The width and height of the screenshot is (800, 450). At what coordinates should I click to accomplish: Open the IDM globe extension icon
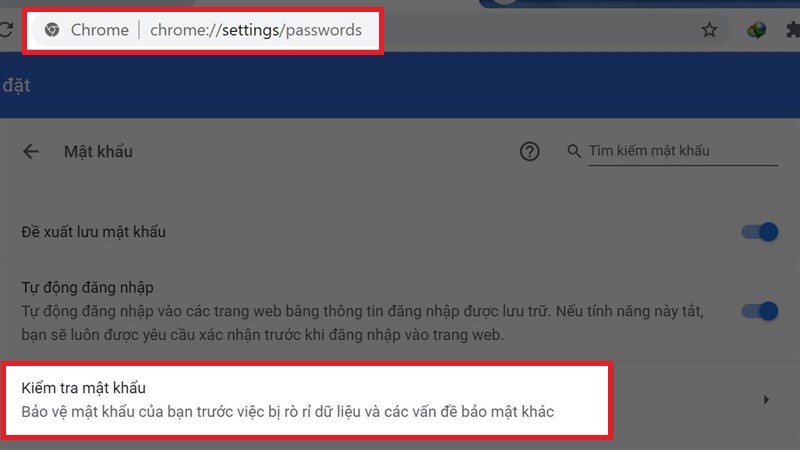click(x=756, y=30)
